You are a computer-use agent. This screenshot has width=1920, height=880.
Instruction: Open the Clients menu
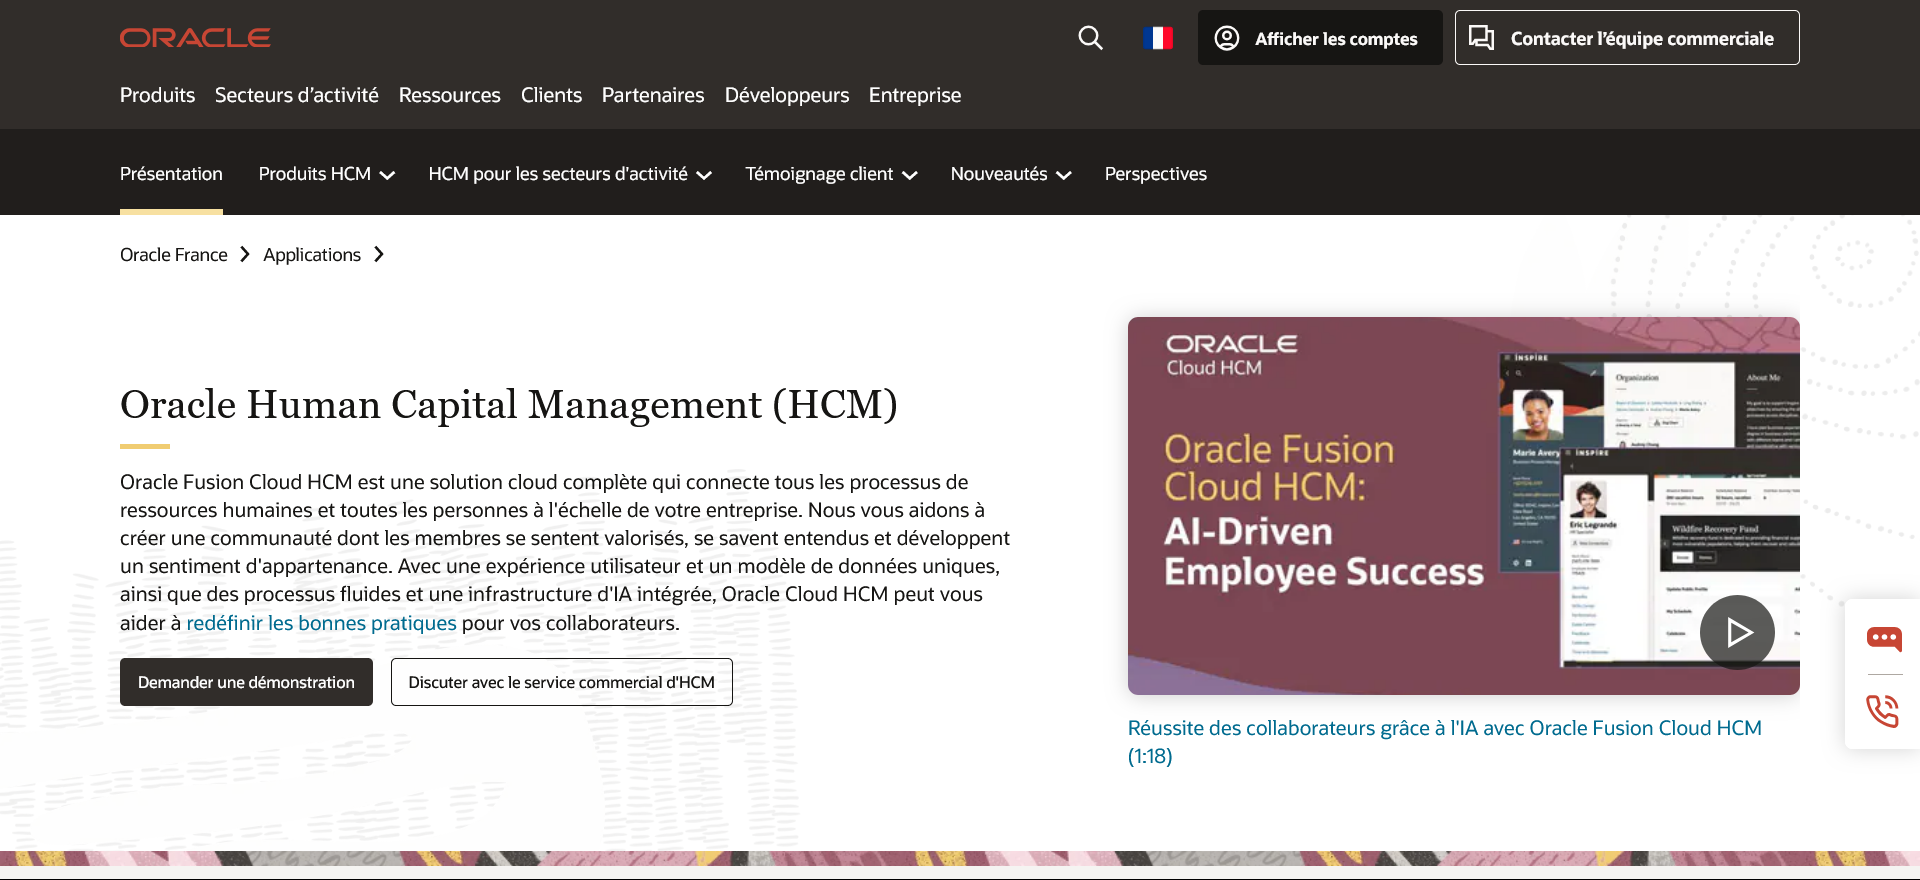point(551,95)
